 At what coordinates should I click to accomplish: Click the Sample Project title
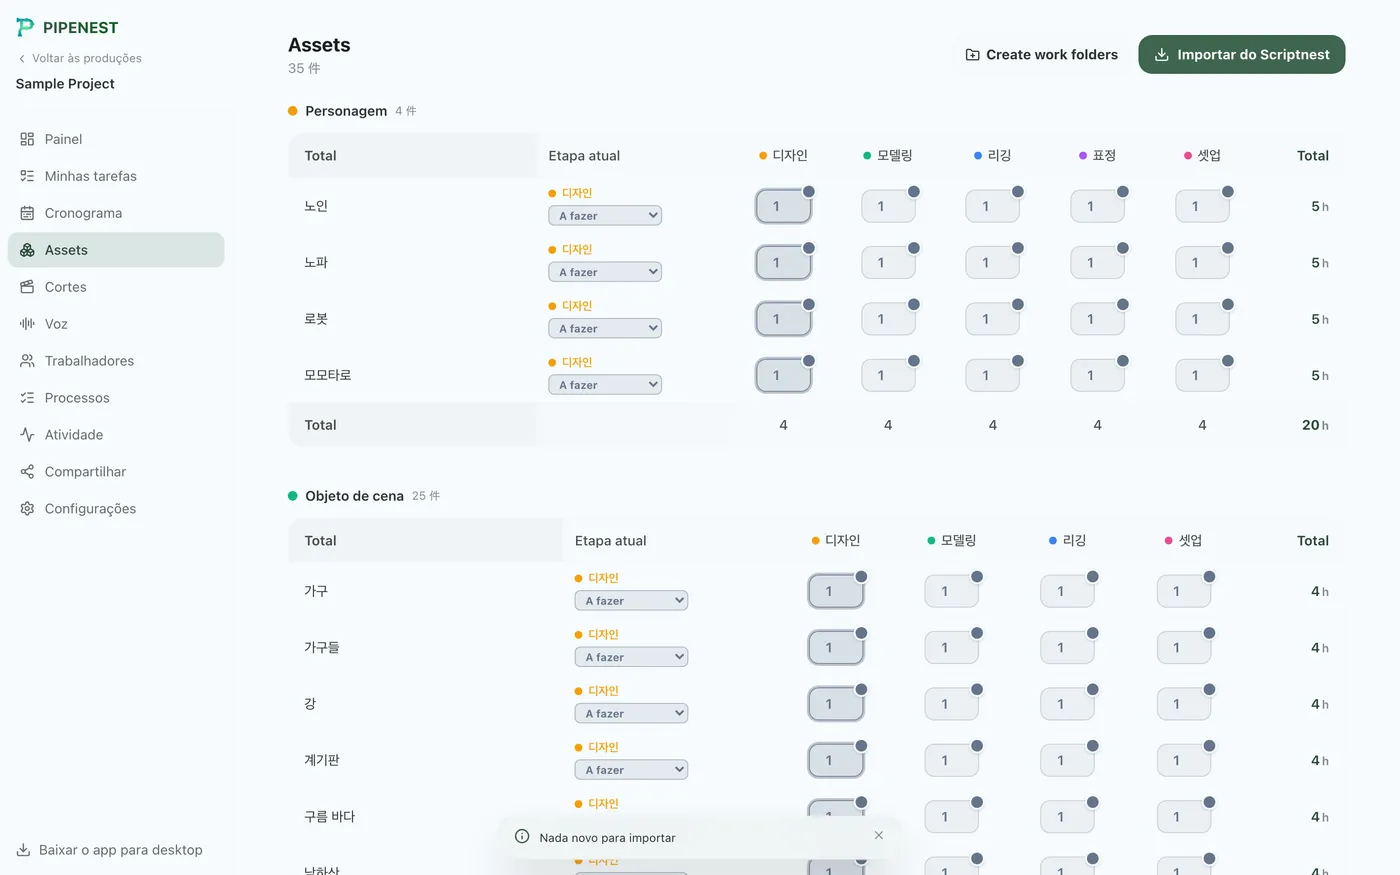pyautogui.click(x=65, y=84)
